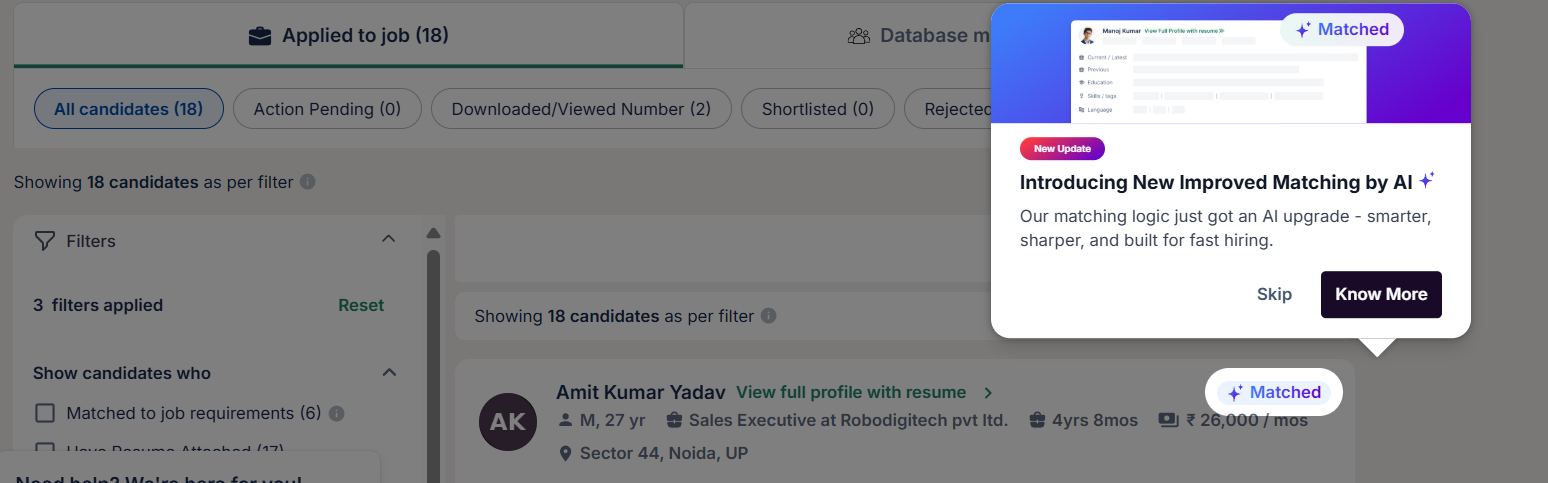
Task: Switch to the 'Applied to job (18)' tab
Action: pyautogui.click(x=348, y=36)
